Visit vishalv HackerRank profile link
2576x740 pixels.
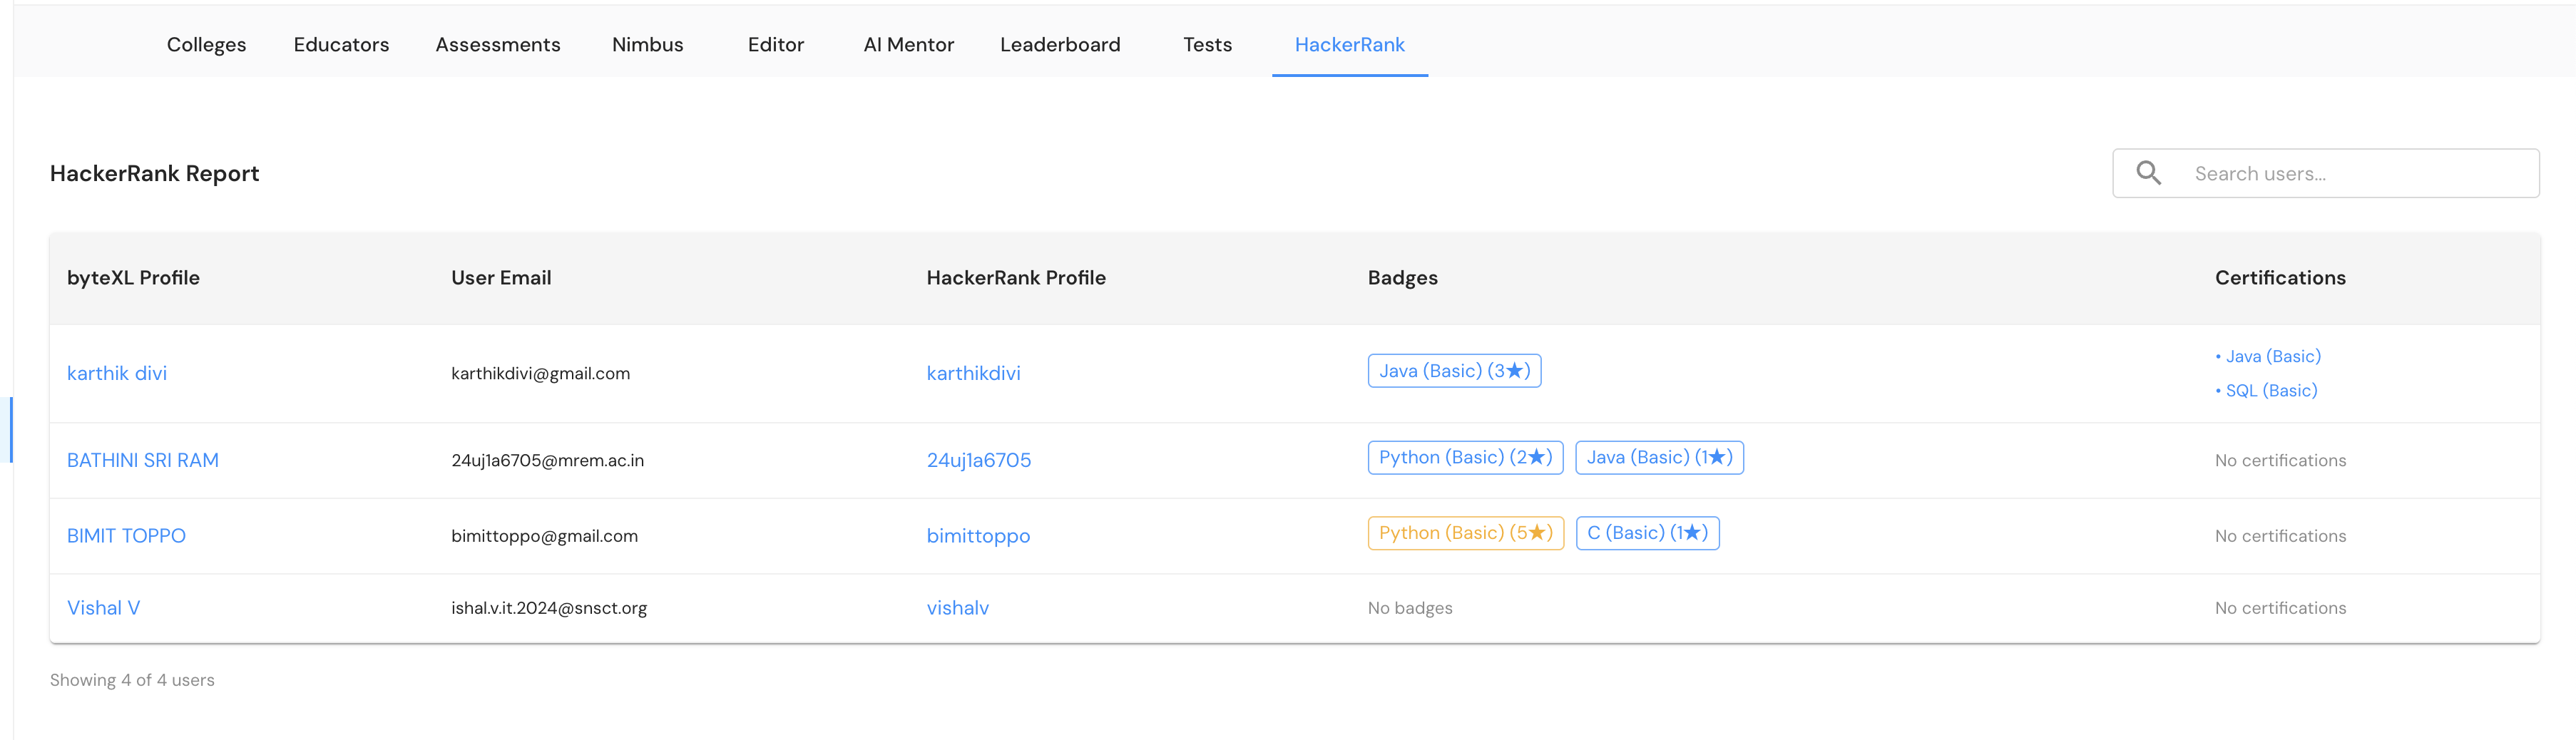click(957, 608)
